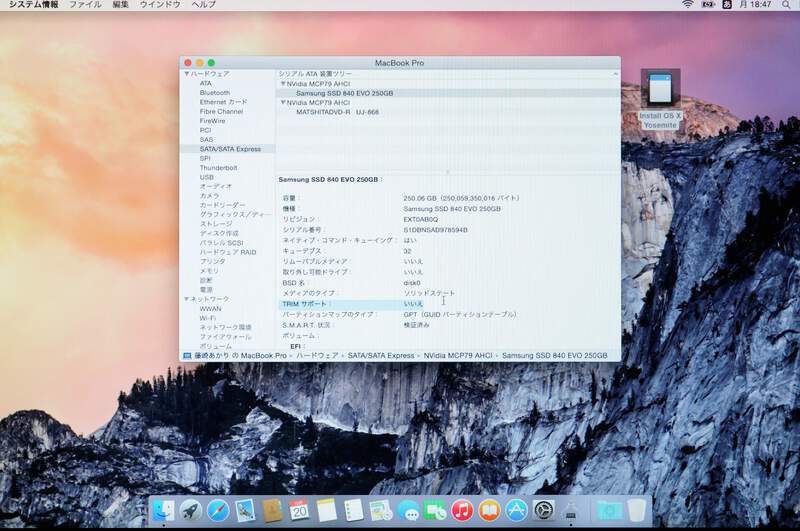The image size is (800, 531).
Task: Open Calendar icon showing 20
Action: (299, 510)
